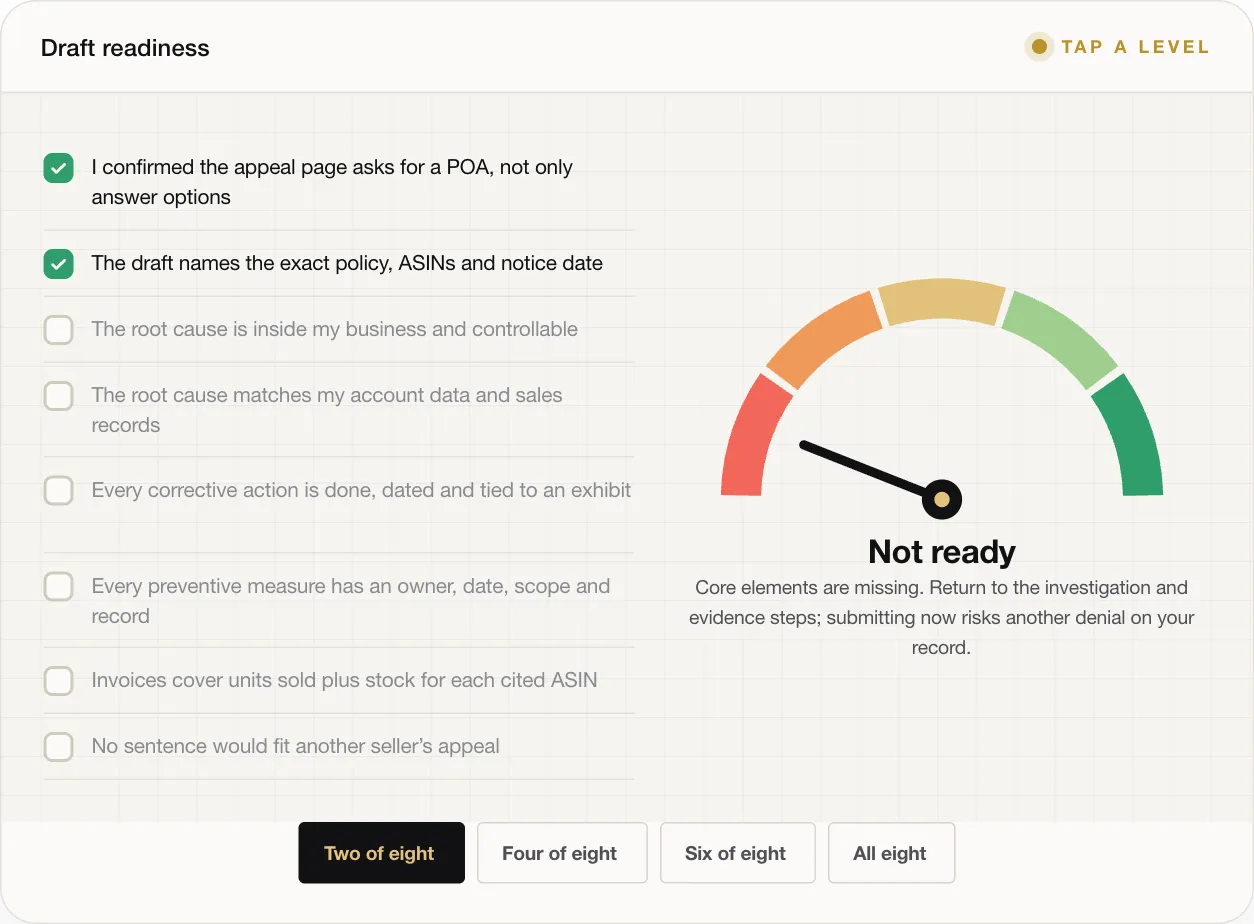Check root cause matches account data checkbox
The height and width of the screenshot is (924, 1254).
tap(59, 396)
